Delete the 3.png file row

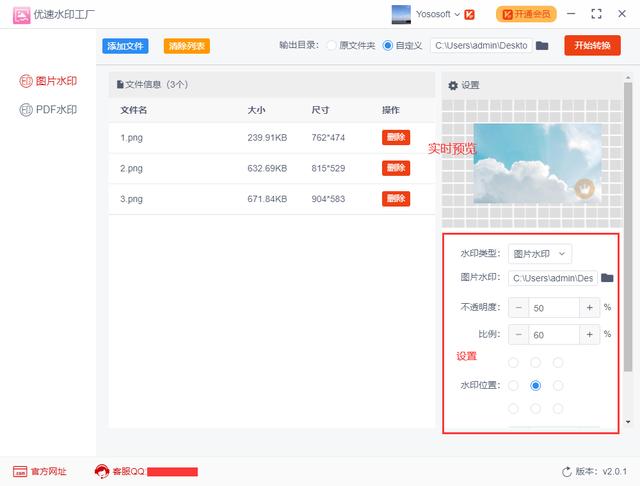click(x=396, y=199)
